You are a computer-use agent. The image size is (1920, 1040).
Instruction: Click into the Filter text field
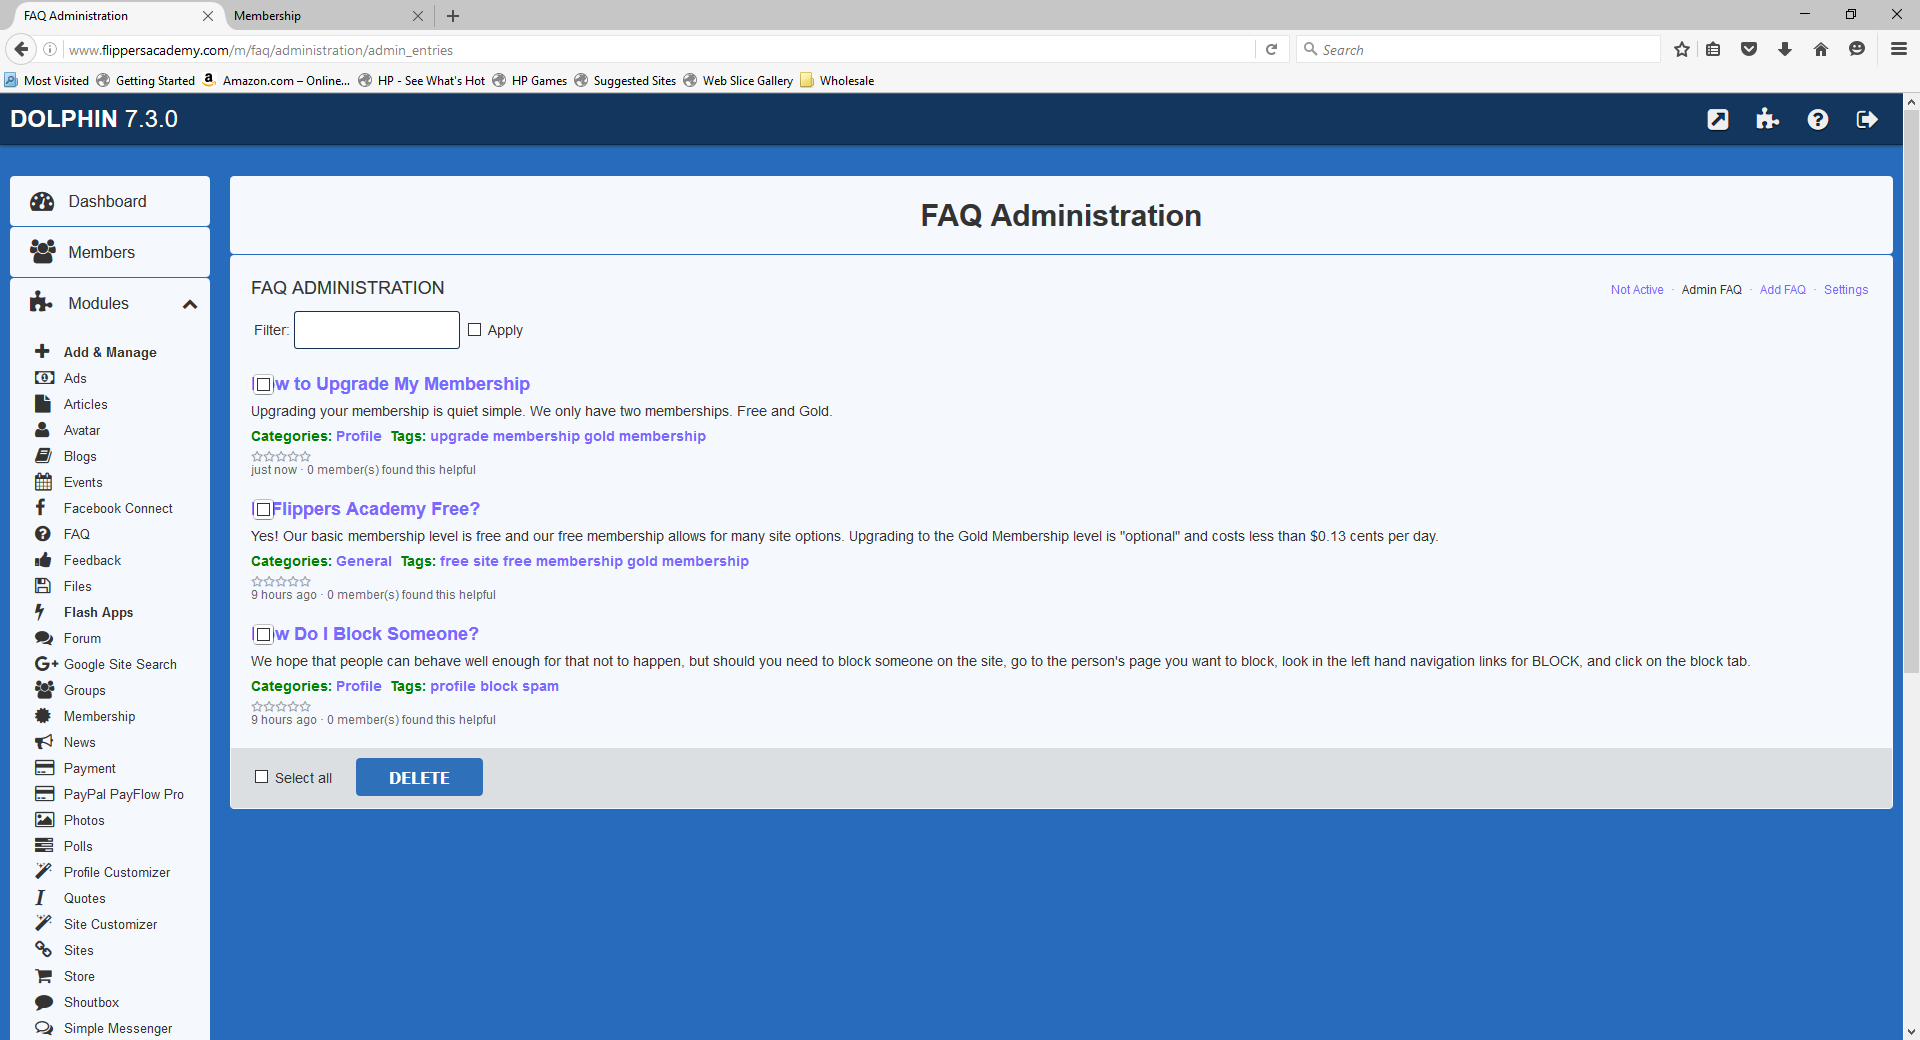pyautogui.click(x=376, y=330)
